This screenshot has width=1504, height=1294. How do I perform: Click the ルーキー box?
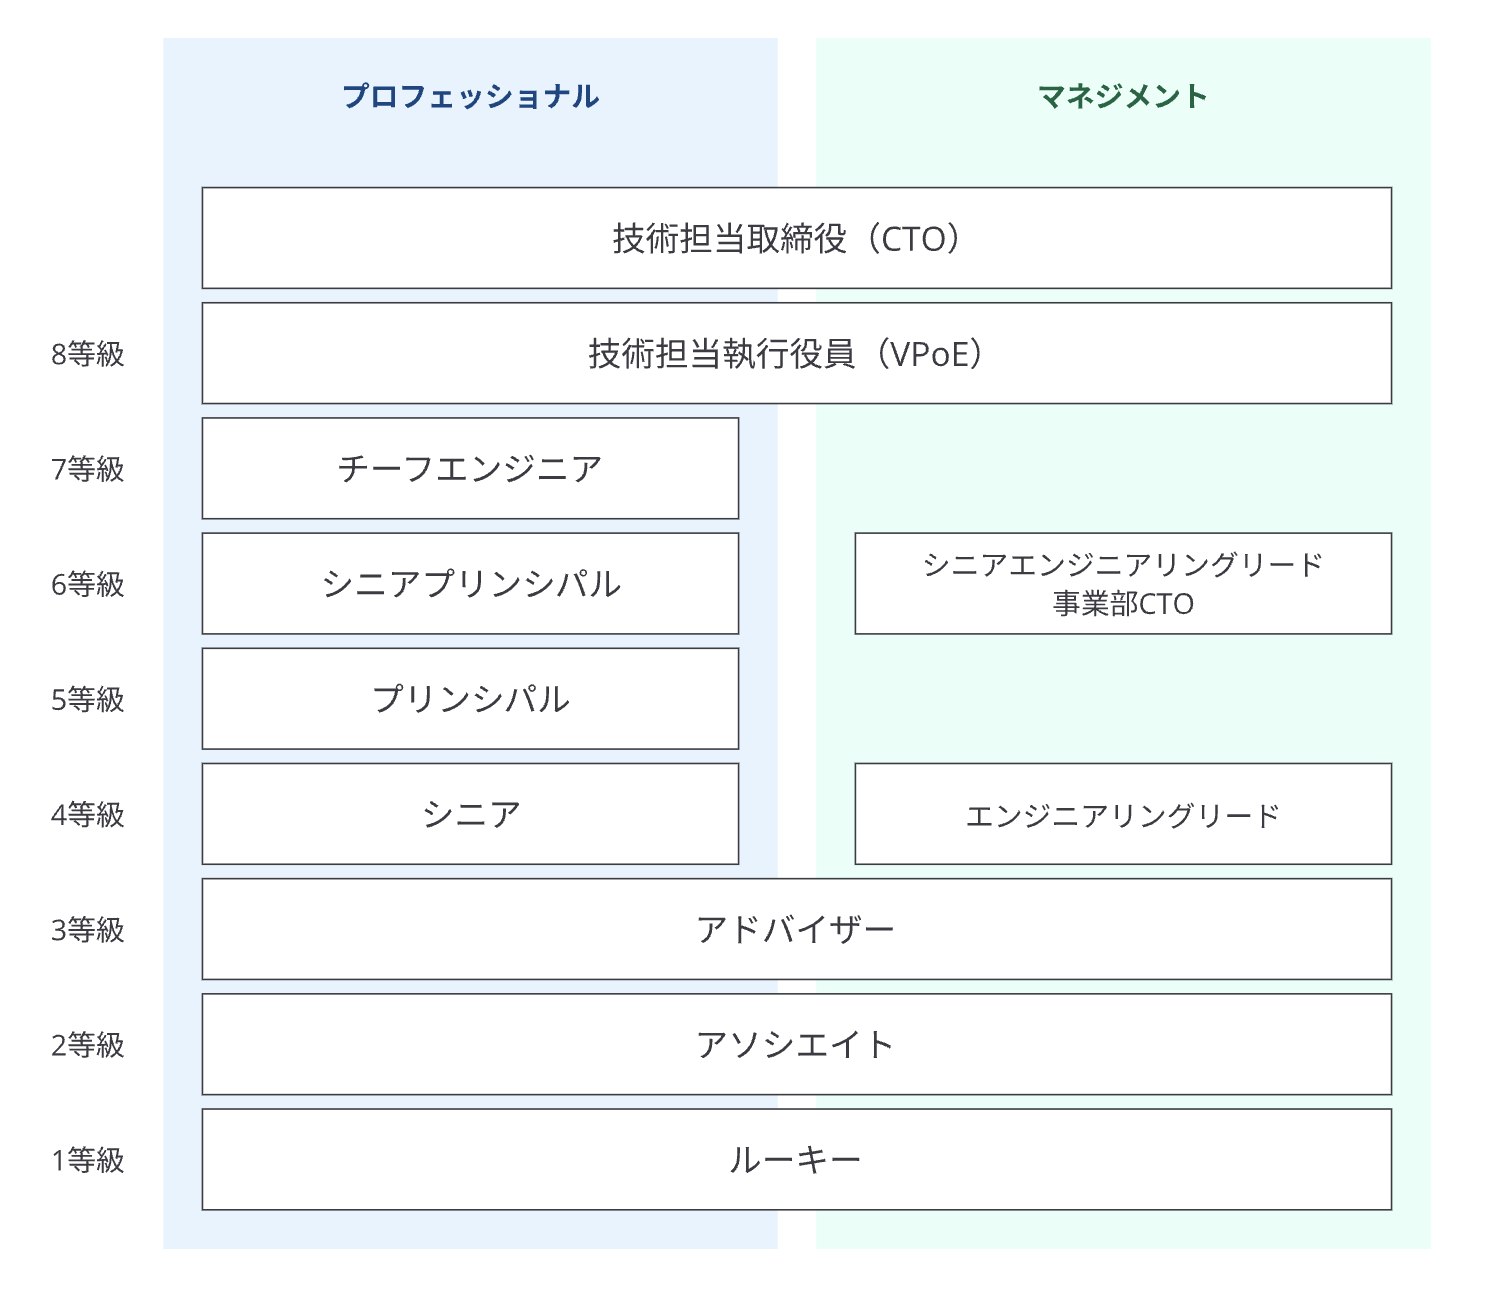pos(796,1159)
